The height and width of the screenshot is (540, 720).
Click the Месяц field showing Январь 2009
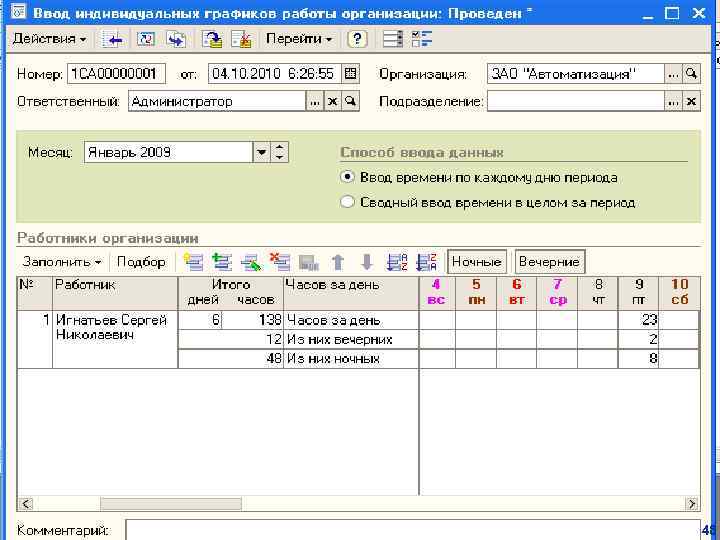coord(168,152)
